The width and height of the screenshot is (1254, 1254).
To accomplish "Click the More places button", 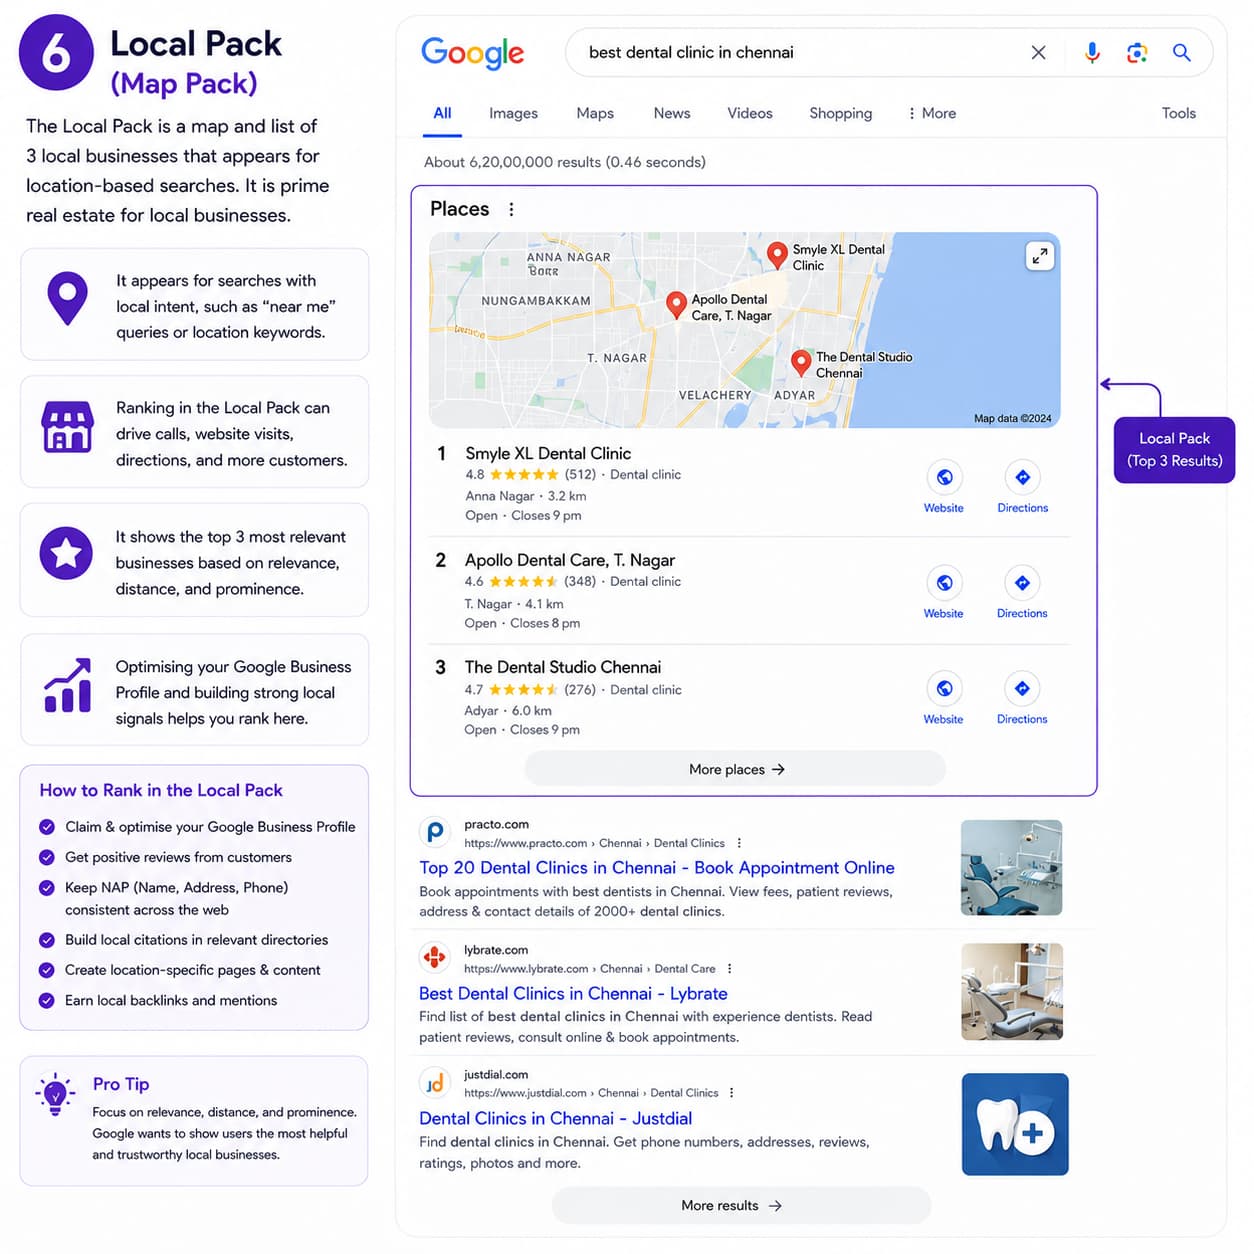I will (x=735, y=769).
